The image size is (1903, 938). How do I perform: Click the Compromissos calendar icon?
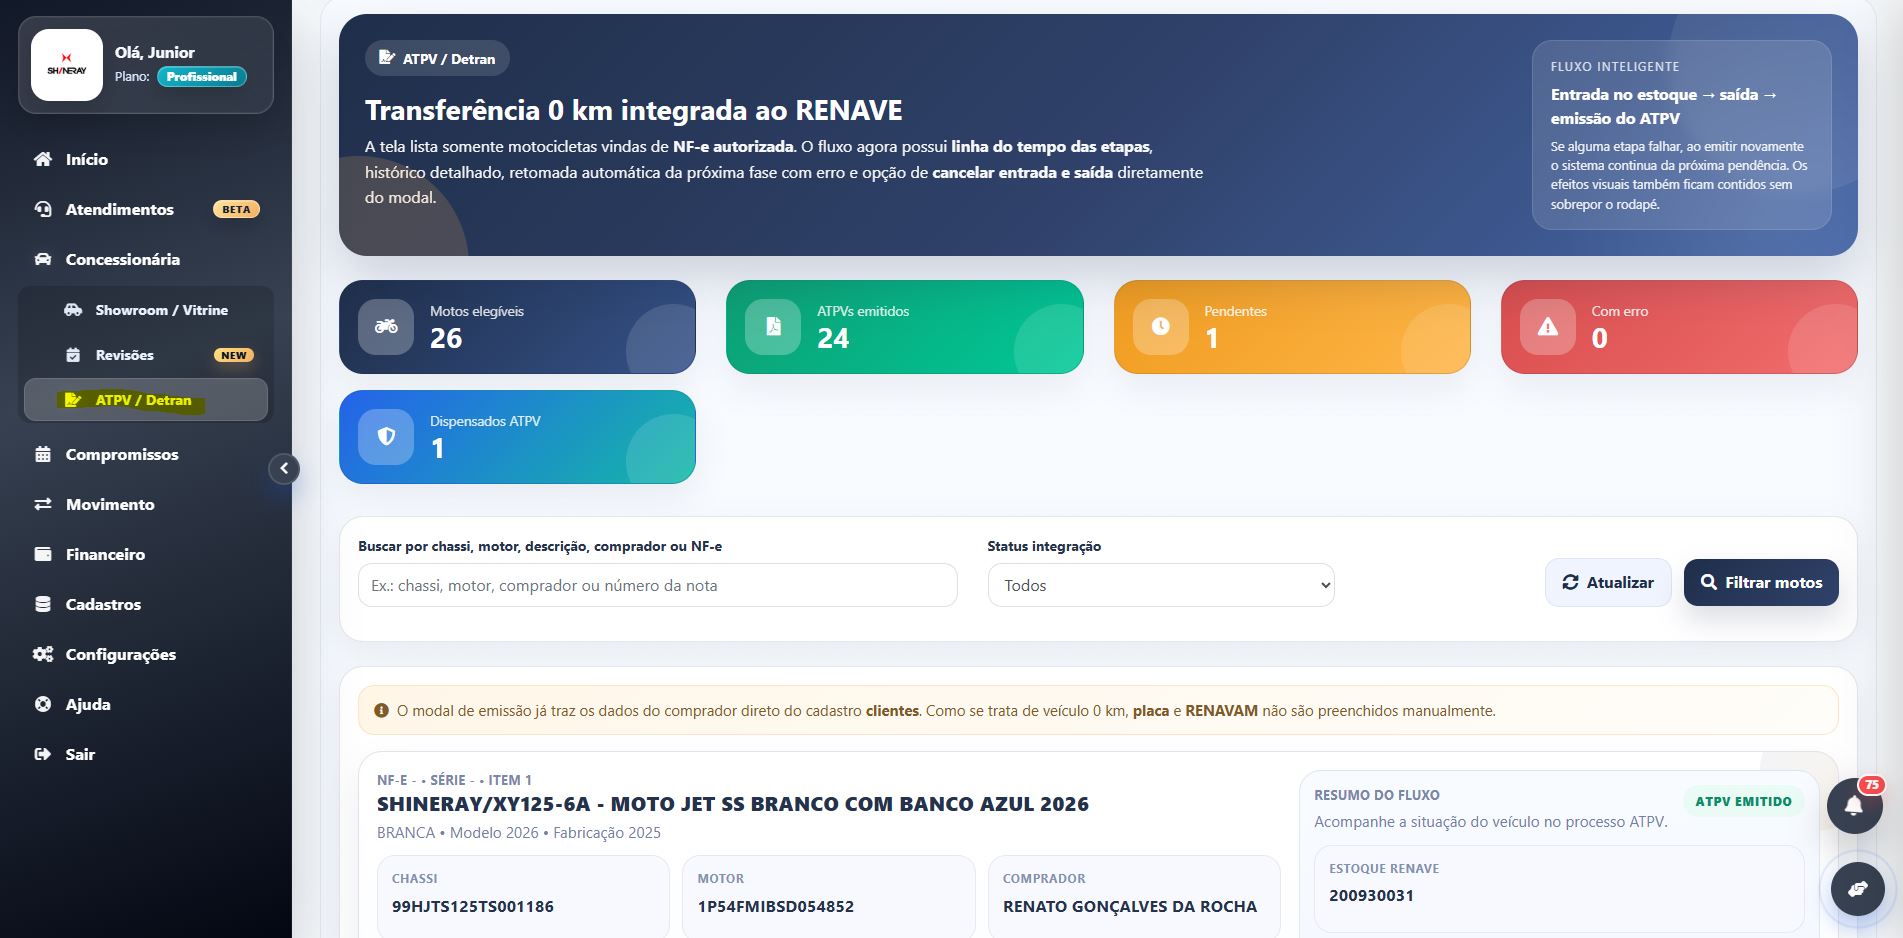(43, 454)
